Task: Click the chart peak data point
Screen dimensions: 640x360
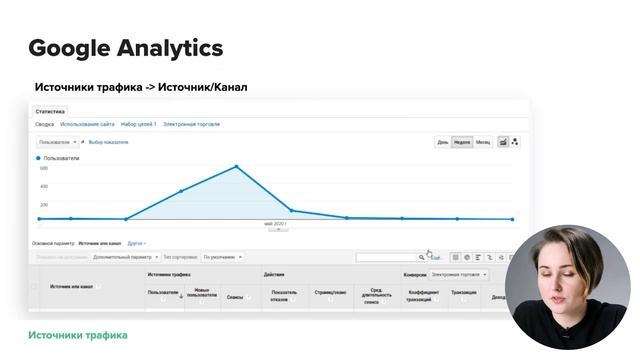Action: (236, 167)
